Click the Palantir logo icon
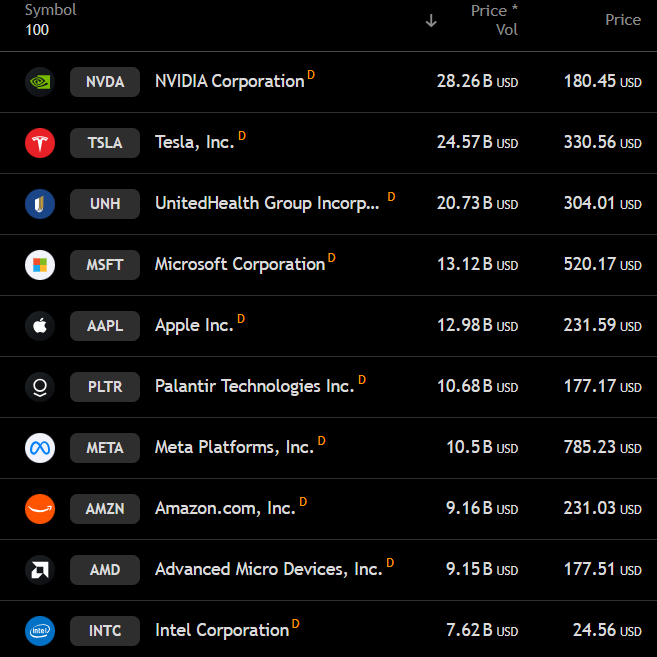Viewport: 657px width, 657px height. tap(40, 387)
